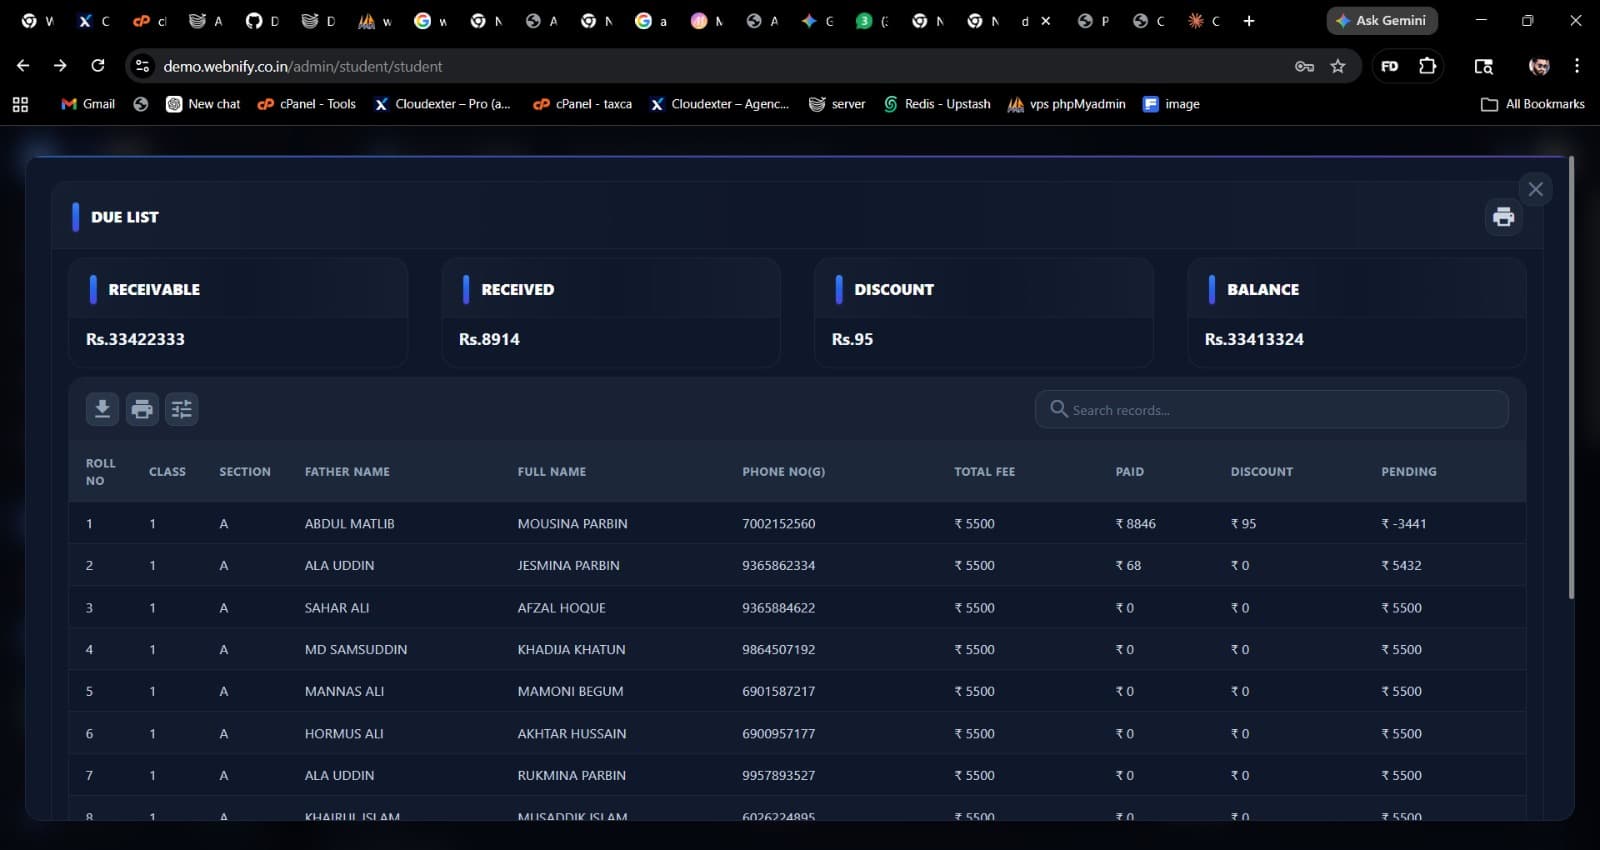1600x850 pixels.
Task: Open the browser extensions puzzle icon
Action: click(1428, 66)
